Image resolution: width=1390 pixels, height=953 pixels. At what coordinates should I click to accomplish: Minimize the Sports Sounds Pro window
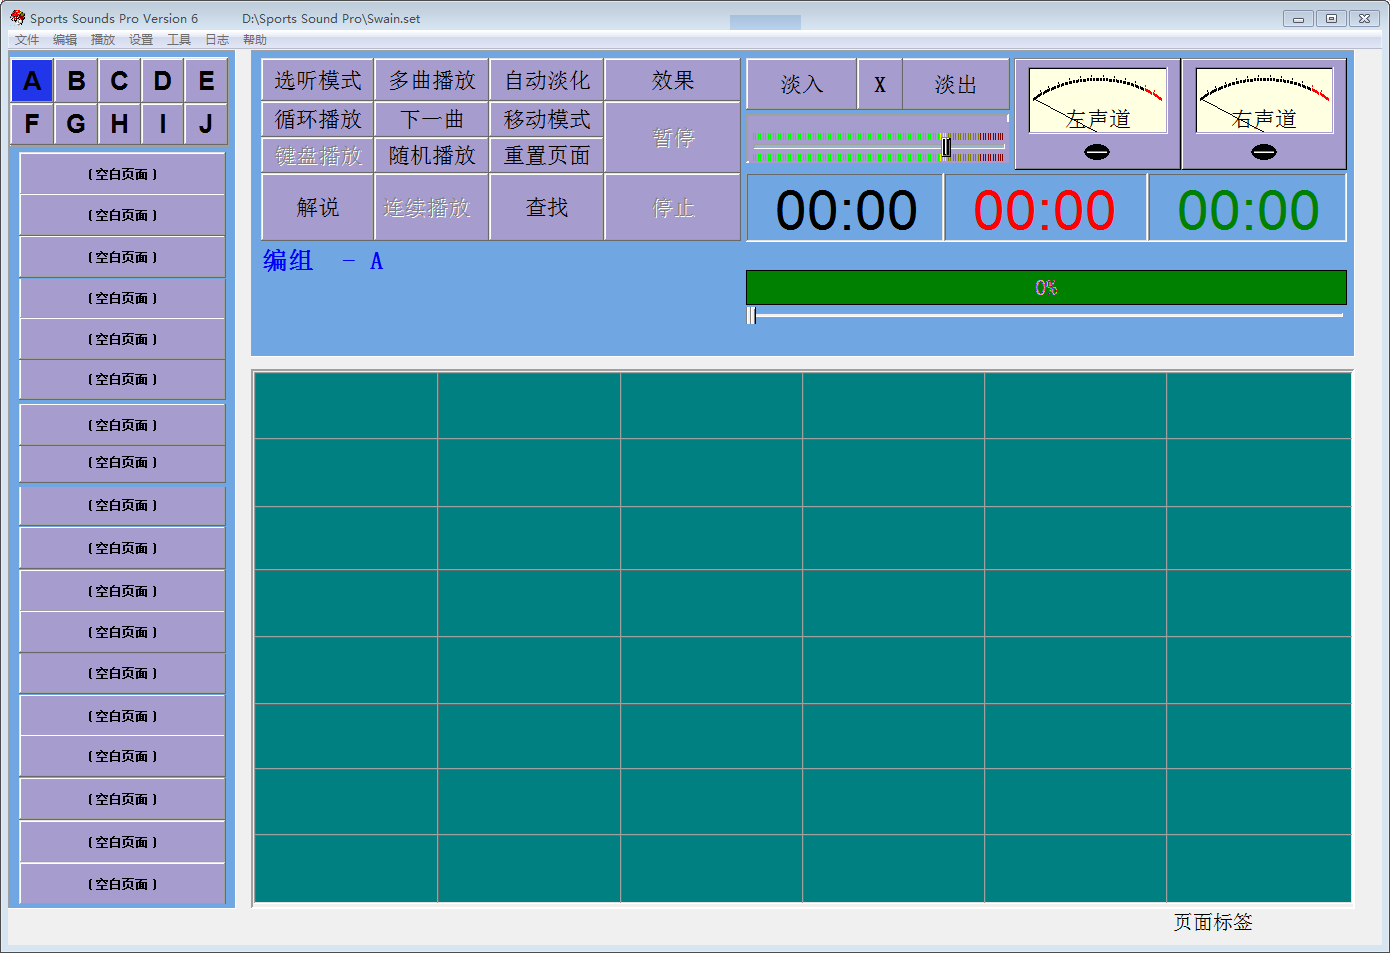pyautogui.click(x=1298, y=18)
